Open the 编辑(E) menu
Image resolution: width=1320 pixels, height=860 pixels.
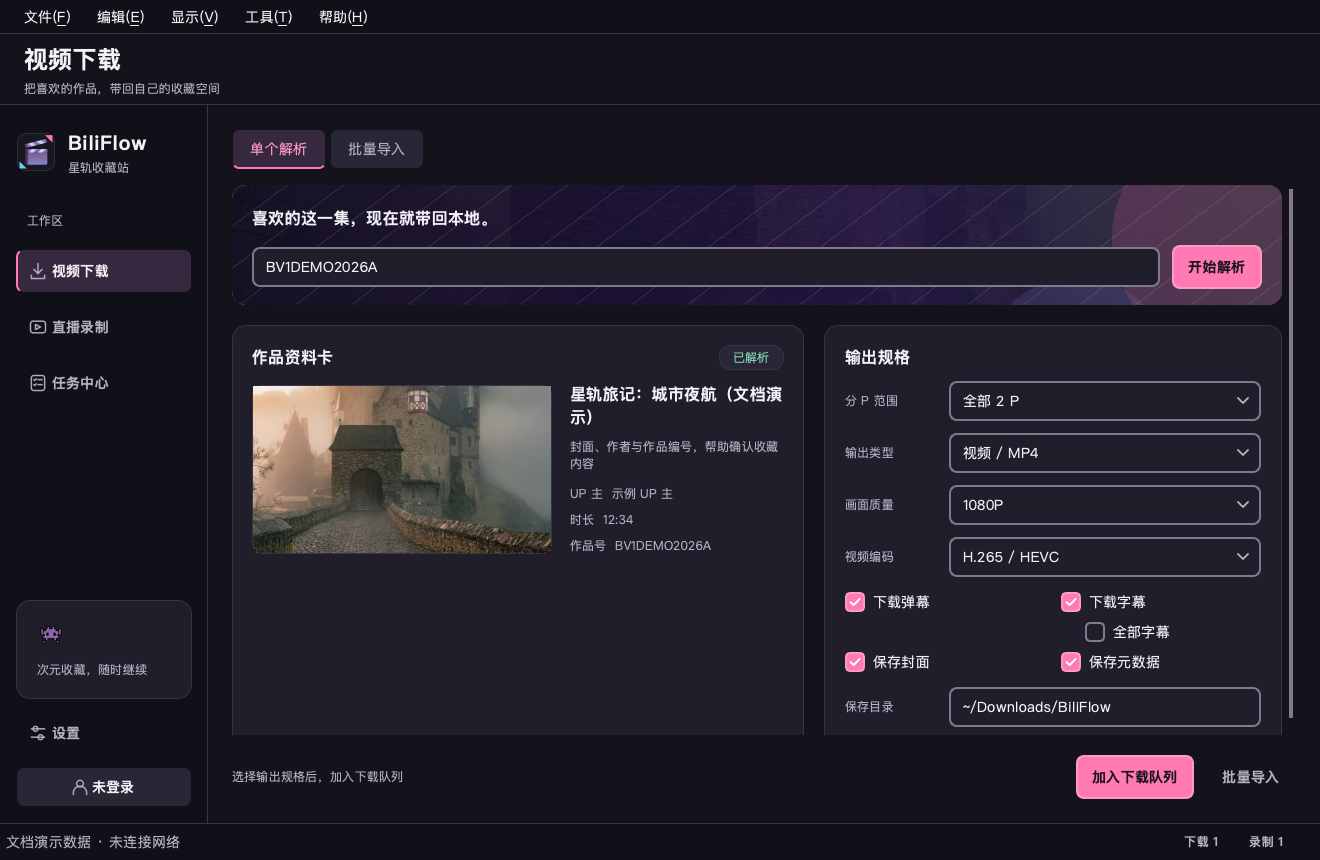121,17
